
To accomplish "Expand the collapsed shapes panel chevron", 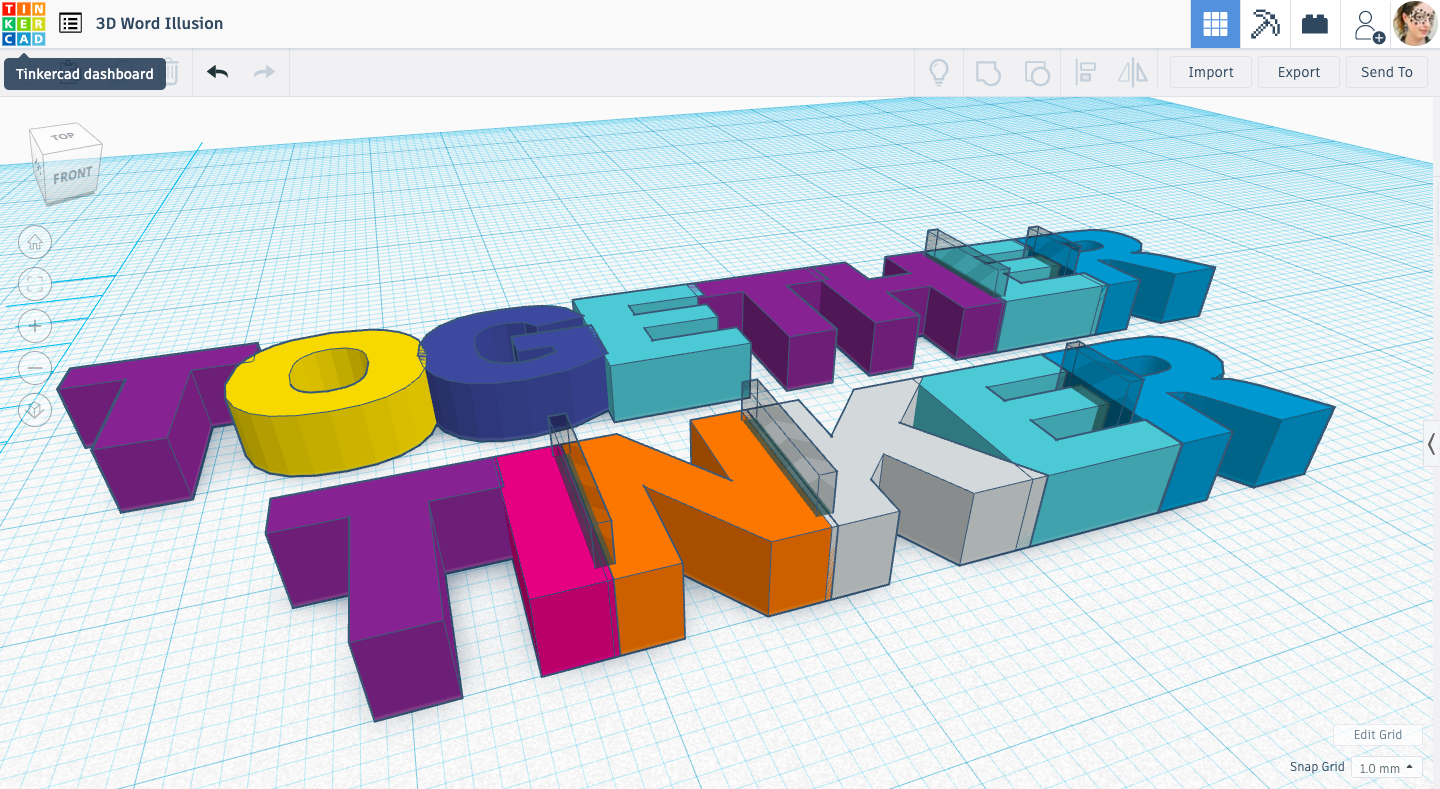I will (x=1431, y=444).
